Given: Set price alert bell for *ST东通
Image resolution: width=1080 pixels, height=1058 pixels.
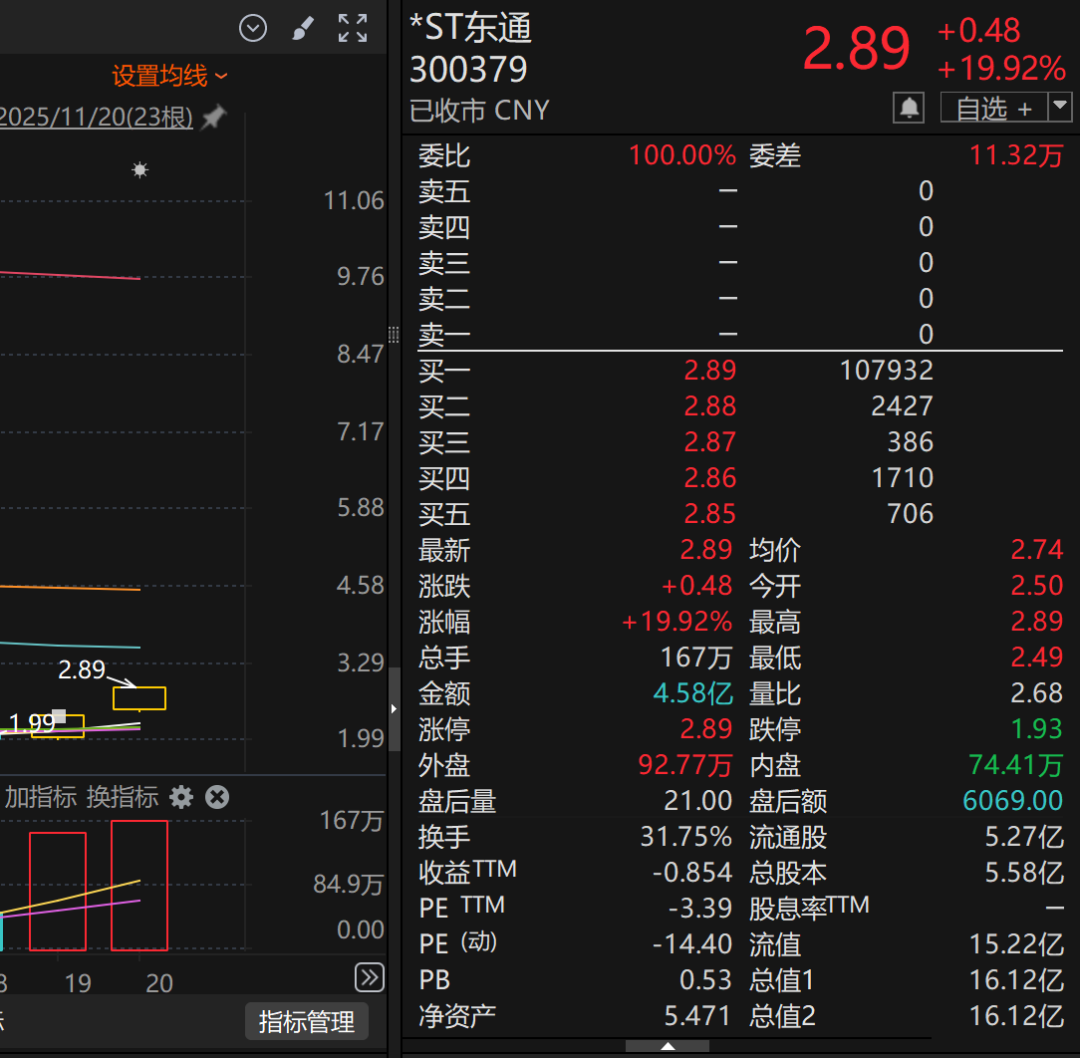Looking at the screenshot, I should click(x=908, y=108).
